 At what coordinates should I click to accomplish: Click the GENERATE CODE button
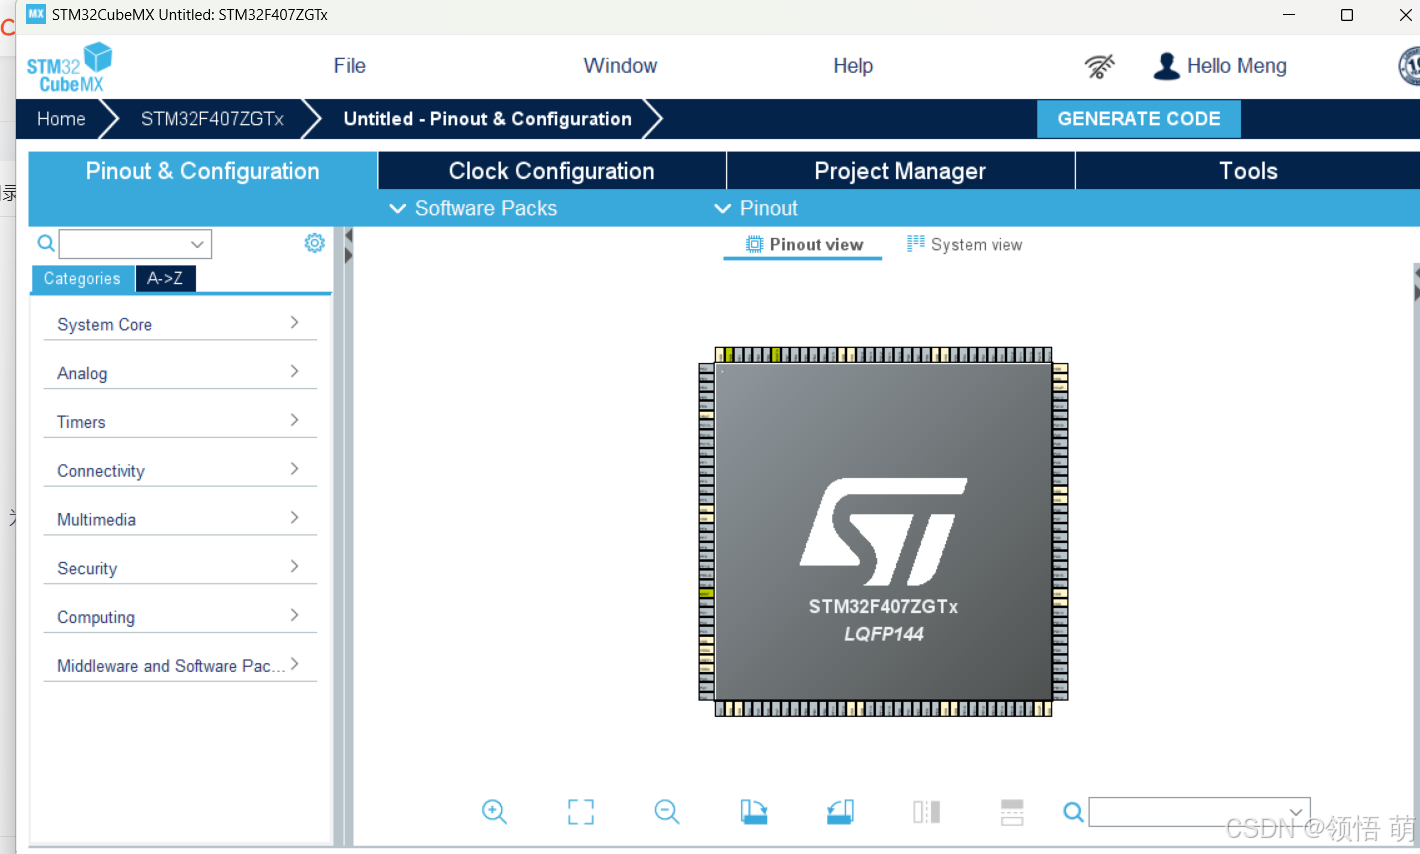(1138, 118)
